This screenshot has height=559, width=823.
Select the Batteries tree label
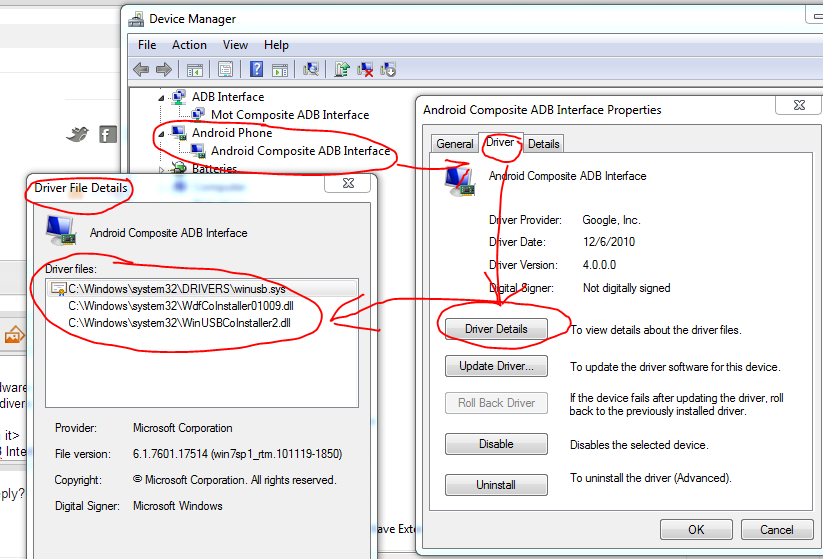[214, 169]
